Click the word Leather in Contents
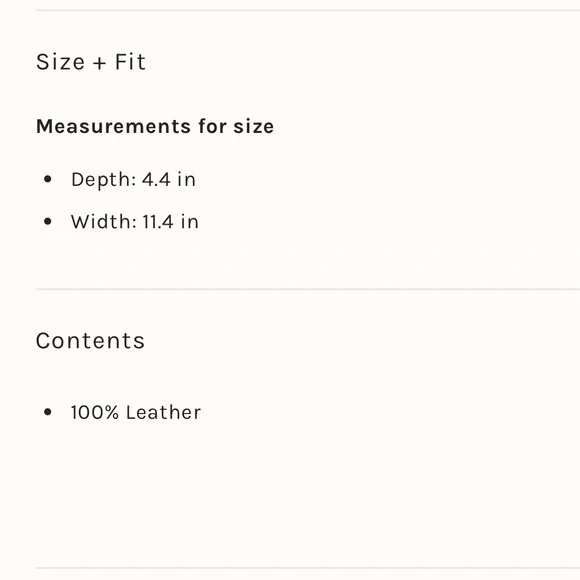This screenshot has height=580, width=580. click(x=163, y=412)
